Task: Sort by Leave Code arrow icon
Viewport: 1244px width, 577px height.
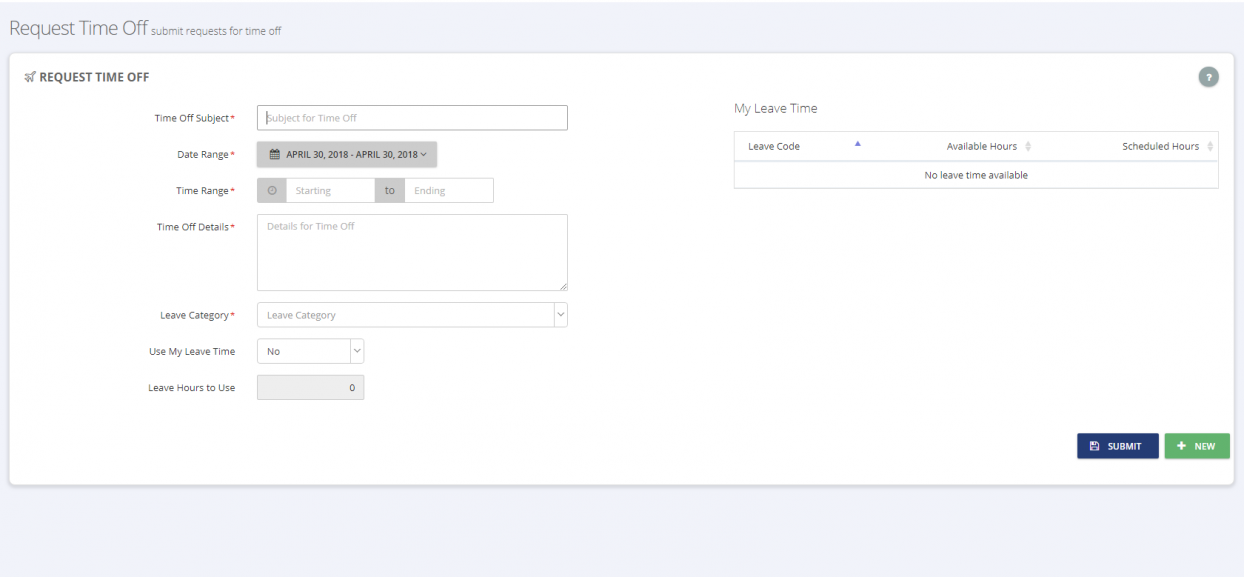Action: click(x=857, y=145)
